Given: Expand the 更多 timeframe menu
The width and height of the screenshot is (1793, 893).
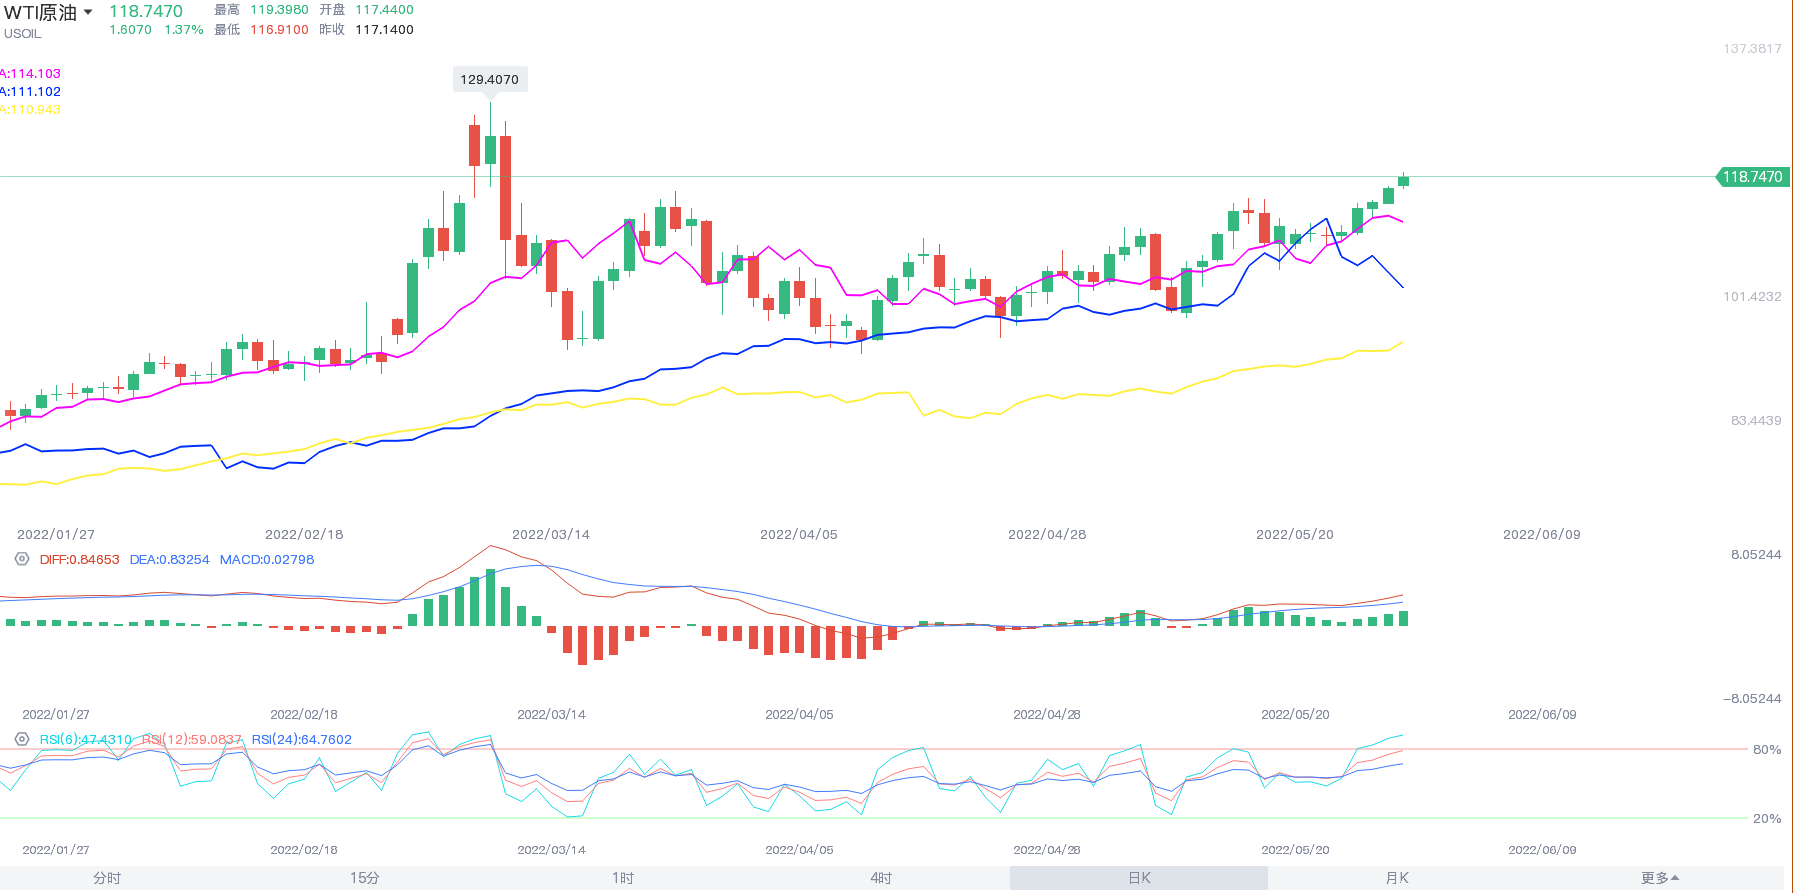Looking at the screenshot, I should click(1659, 878).
